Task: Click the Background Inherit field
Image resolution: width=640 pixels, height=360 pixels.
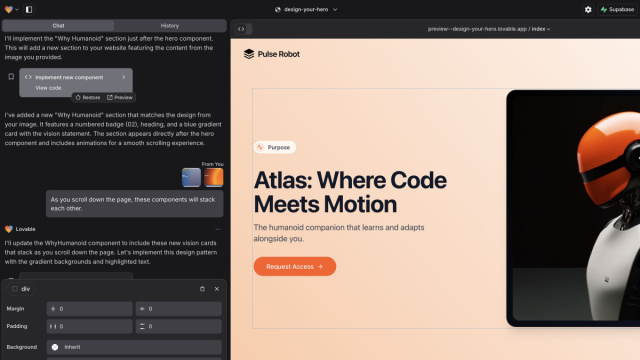Action: (134, 347)
